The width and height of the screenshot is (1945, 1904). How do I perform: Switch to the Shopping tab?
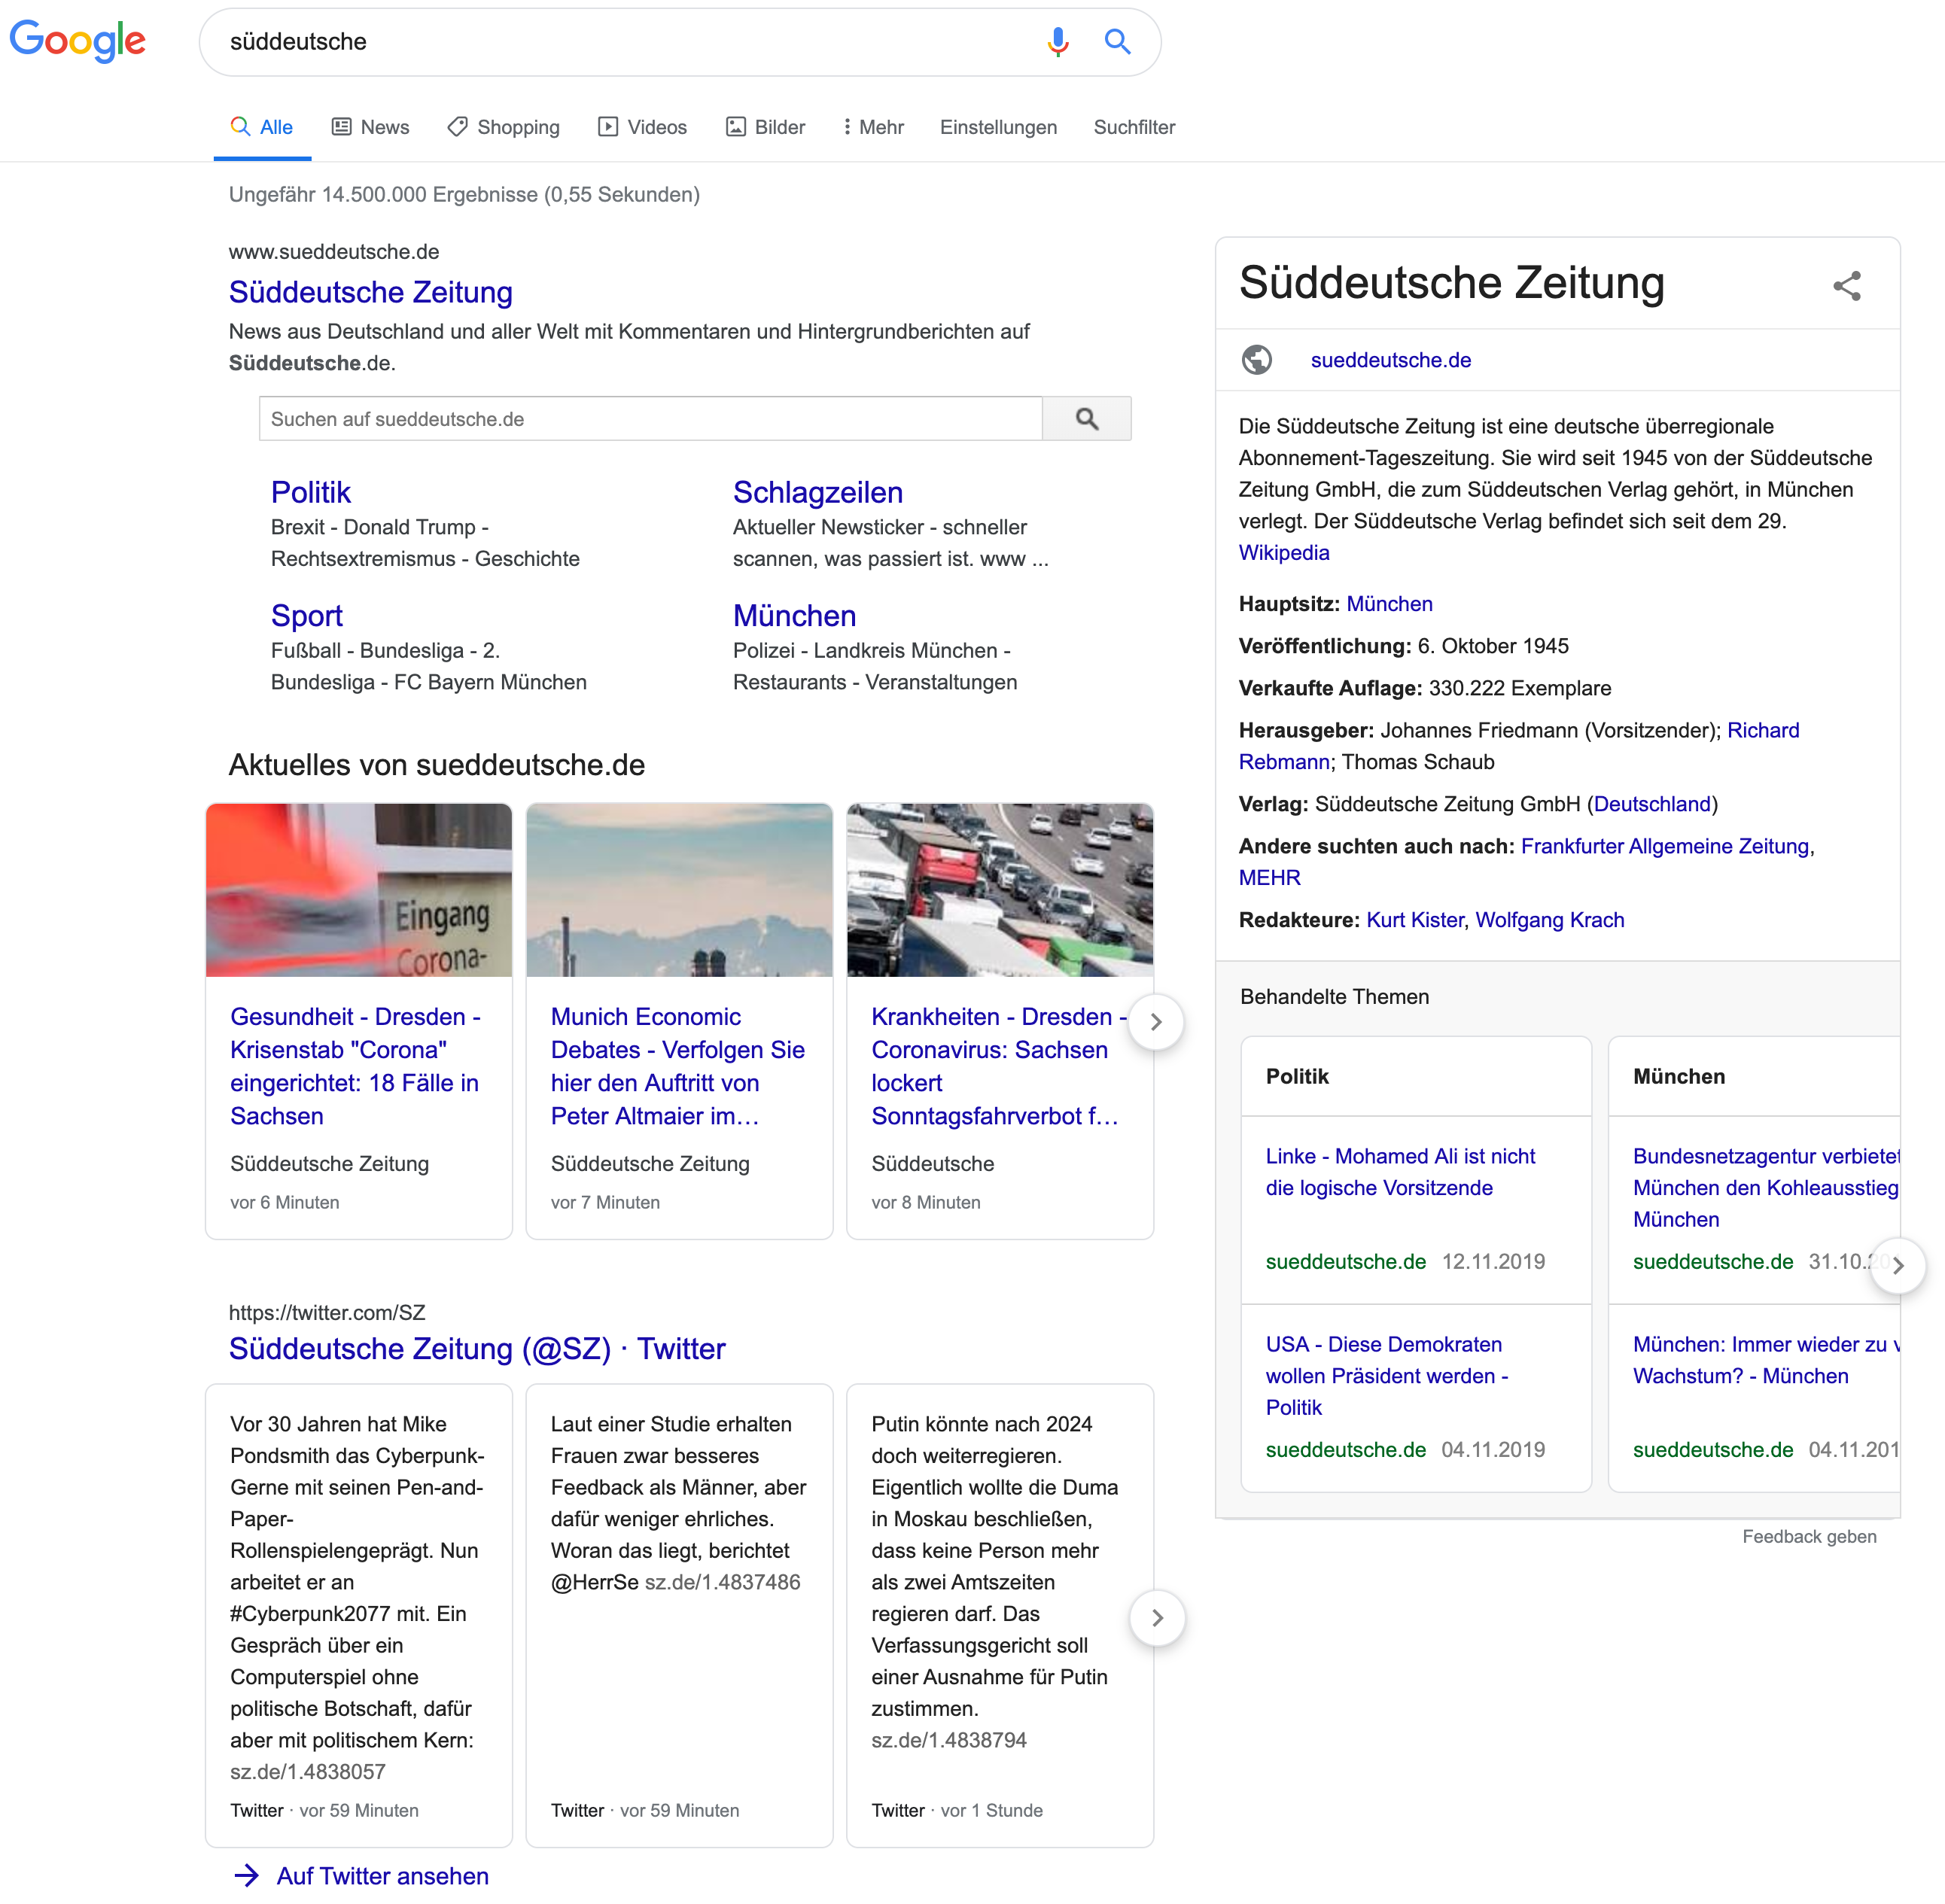click(503, 127)
